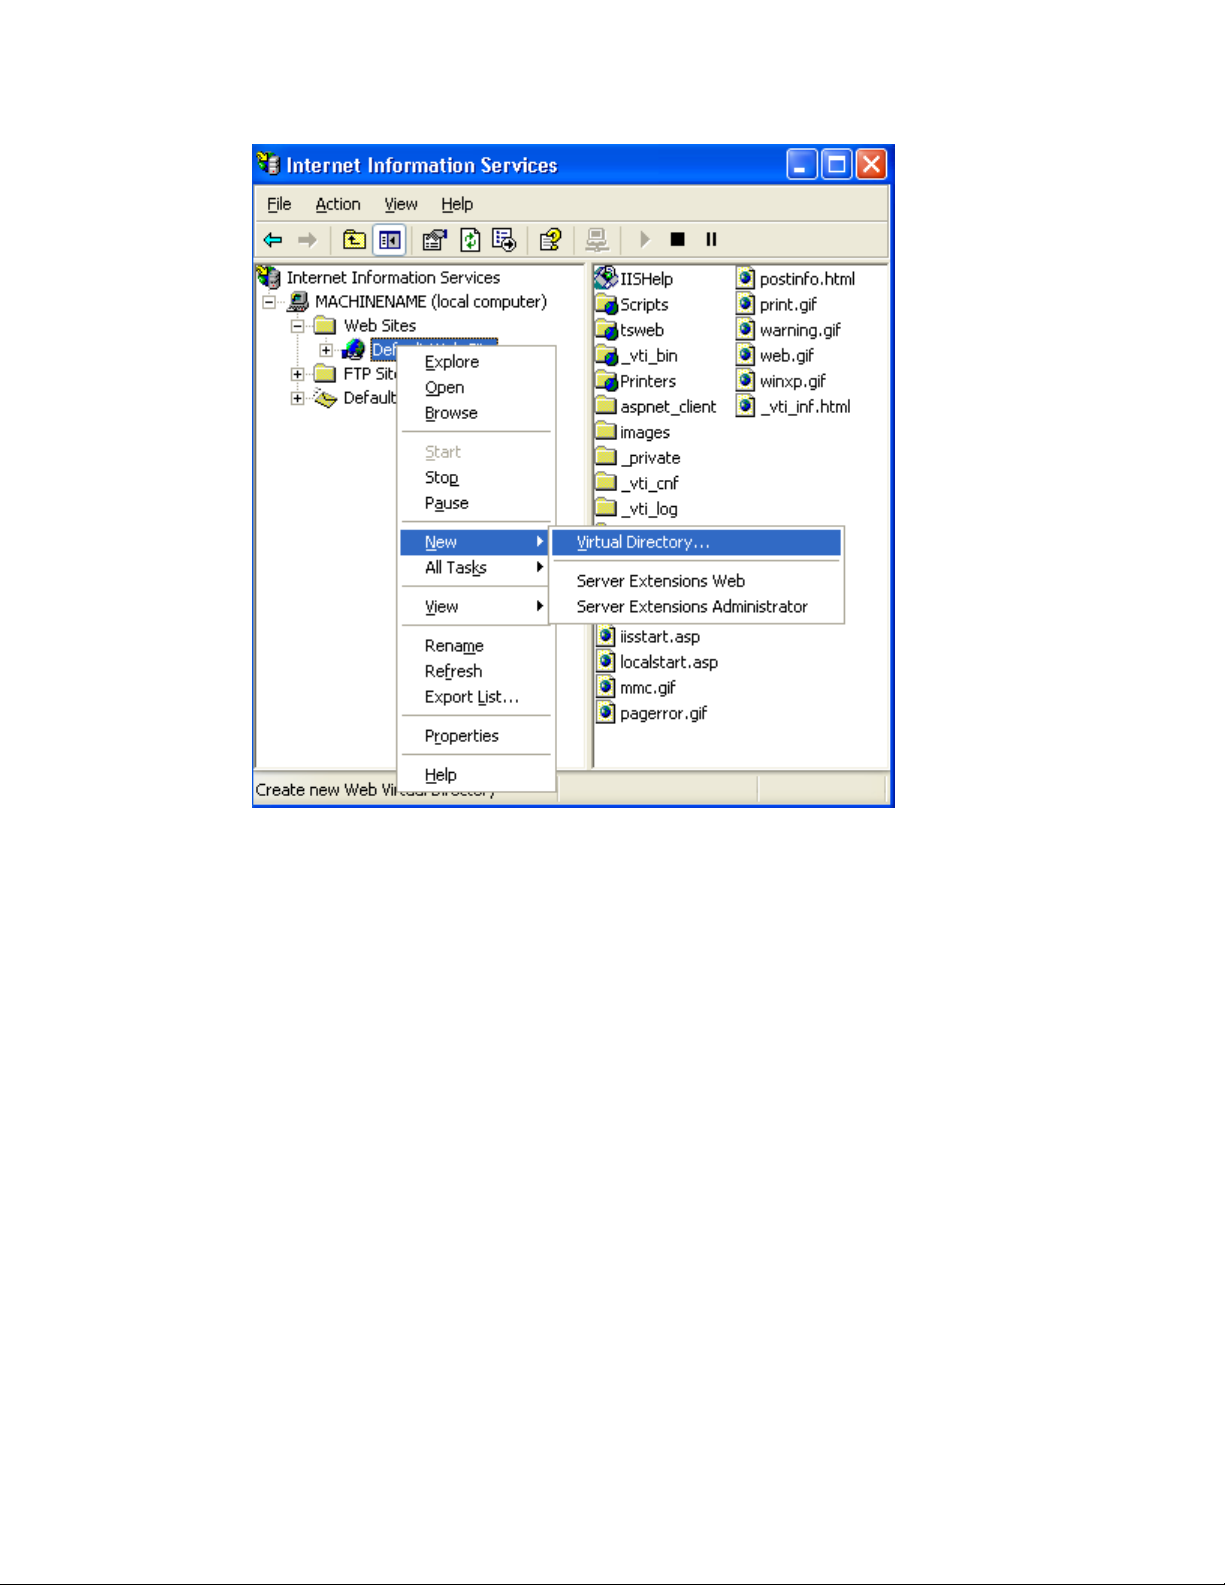Screen dimensions: 1225x1585
Task: Select the postinfo.html file icon
Action: (745, 278)
